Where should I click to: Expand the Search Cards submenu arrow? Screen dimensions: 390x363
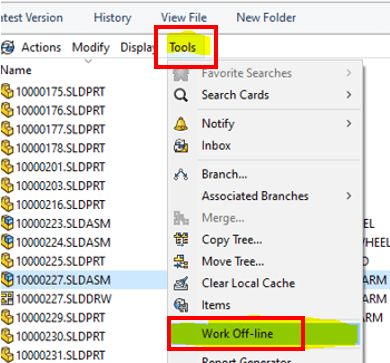(x=349, y=95)
